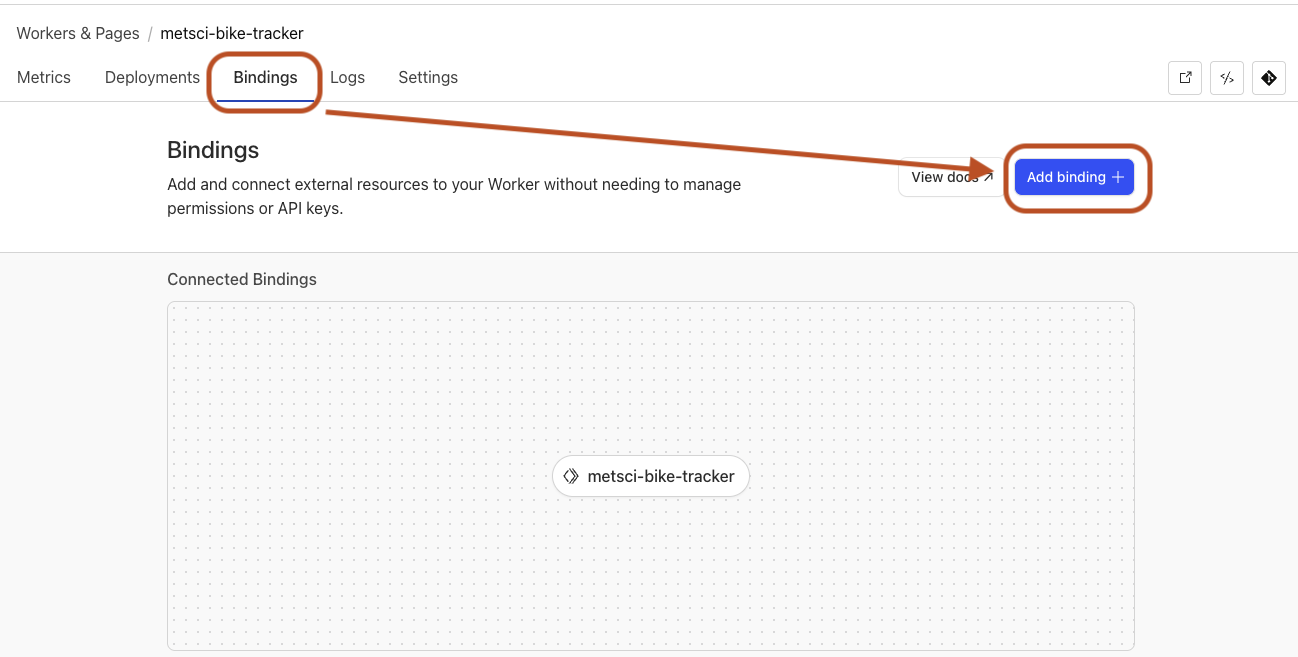This screenshot has height=657, width=1298.
Task: Click the metsci-bike-tracker breadcrumb
Action: [231, 33]
